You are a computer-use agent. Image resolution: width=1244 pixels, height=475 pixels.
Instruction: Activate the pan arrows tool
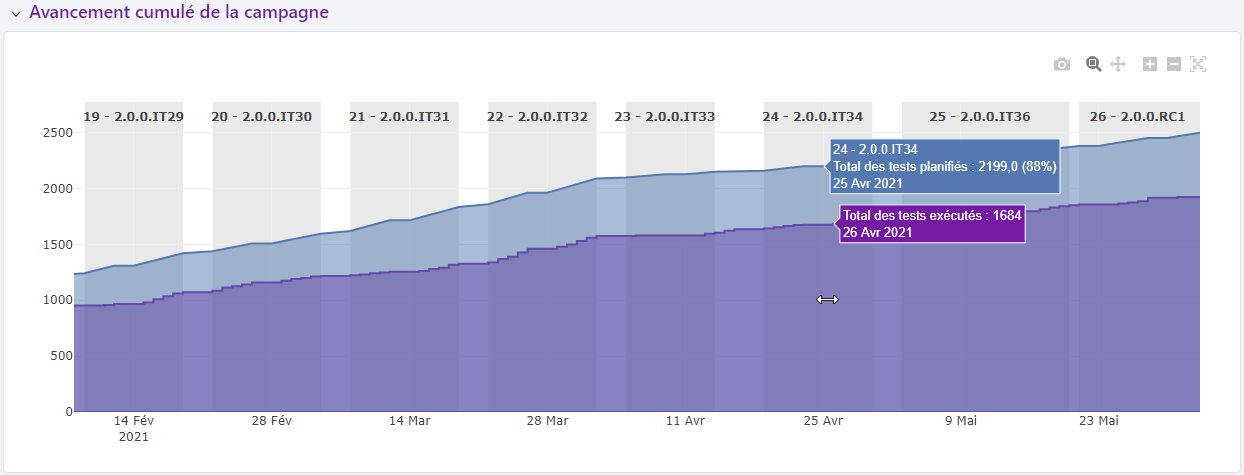tap(1118, 64)
